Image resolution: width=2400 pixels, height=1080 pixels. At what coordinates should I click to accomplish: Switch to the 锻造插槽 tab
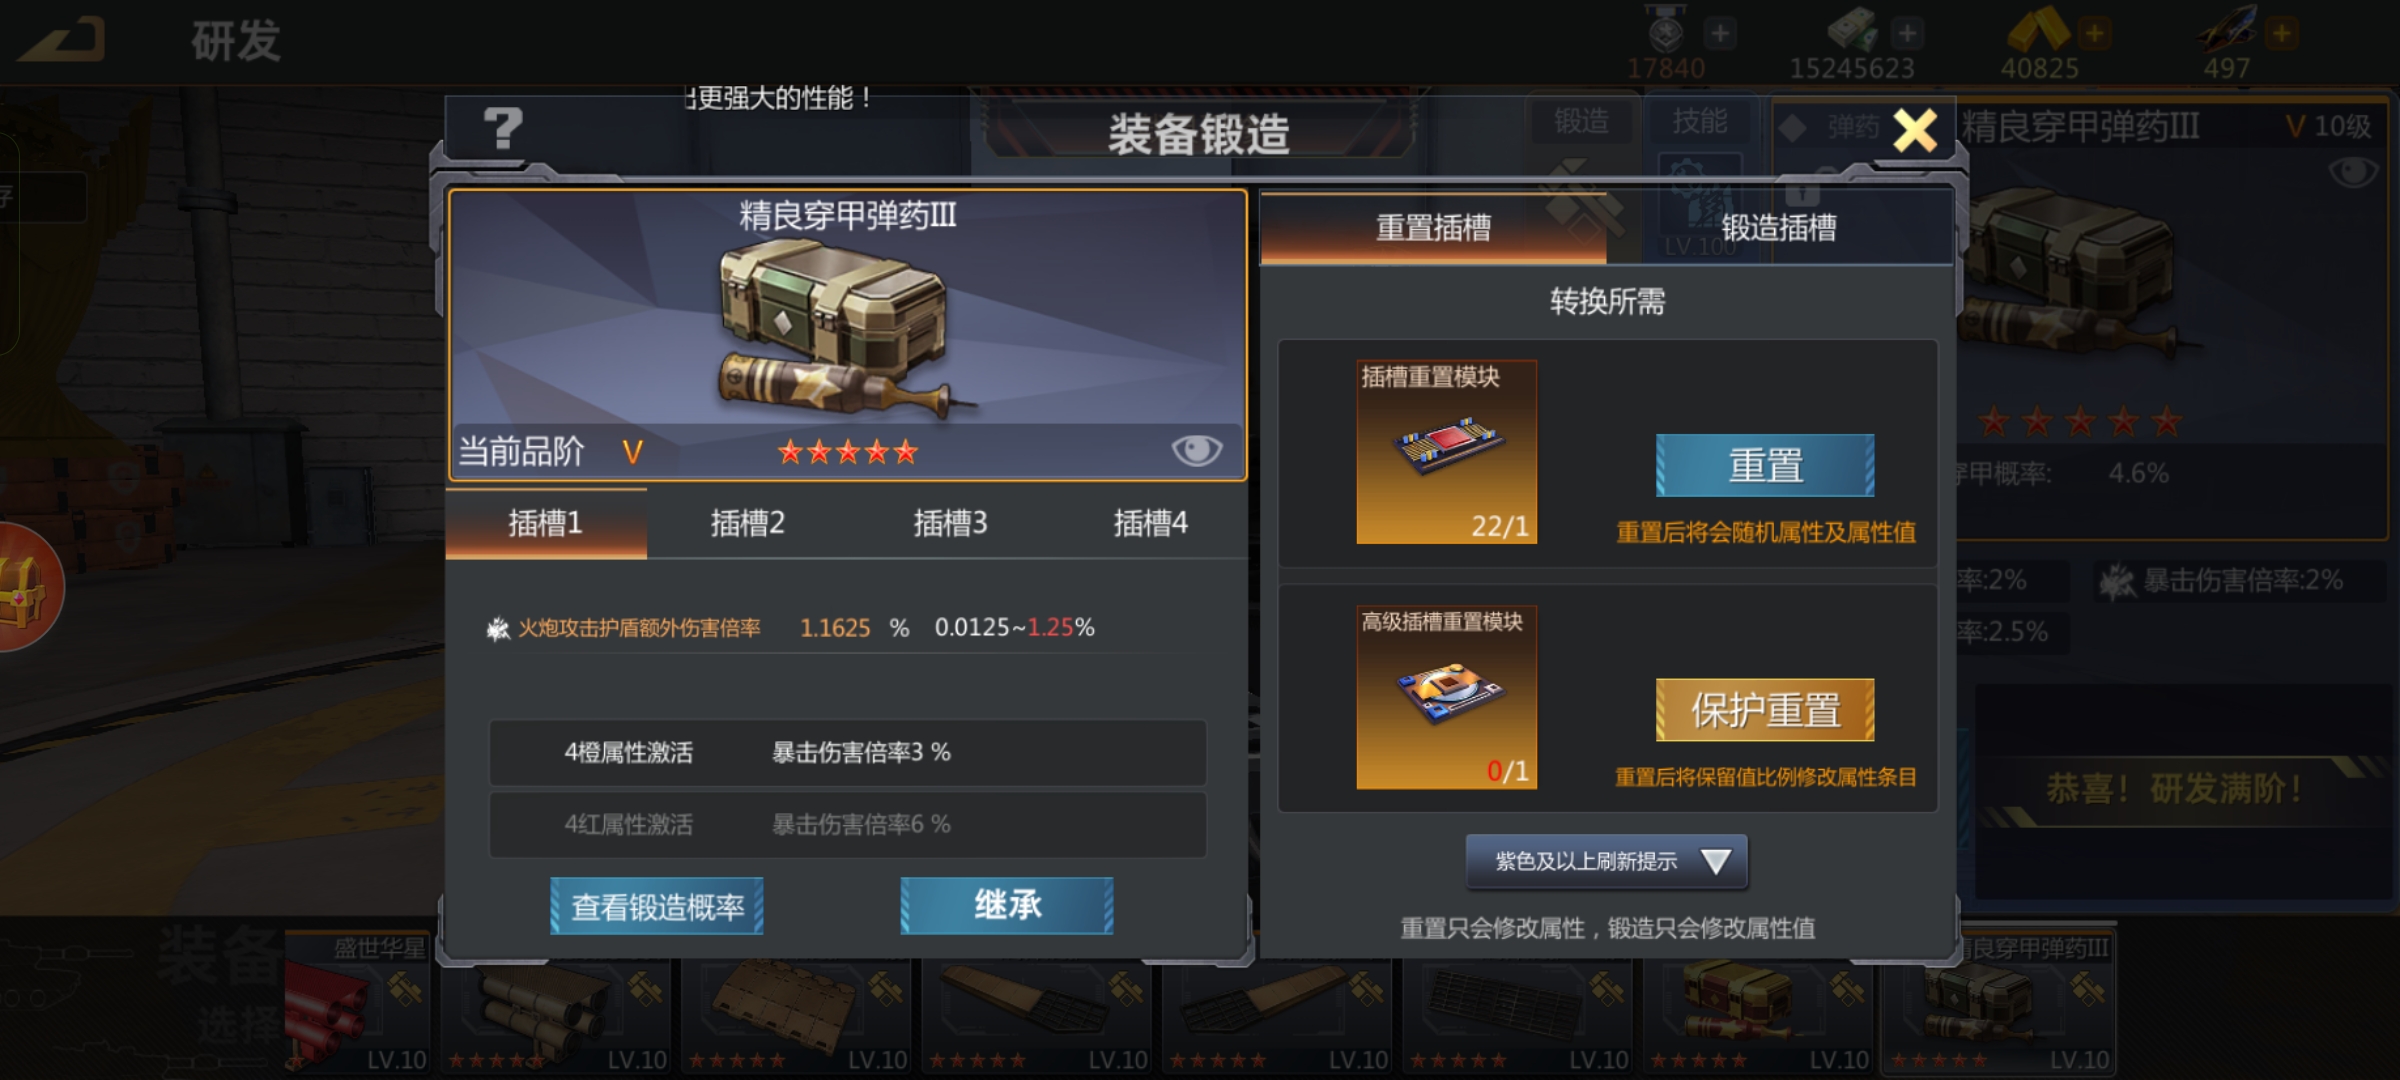coord(1779,228)
